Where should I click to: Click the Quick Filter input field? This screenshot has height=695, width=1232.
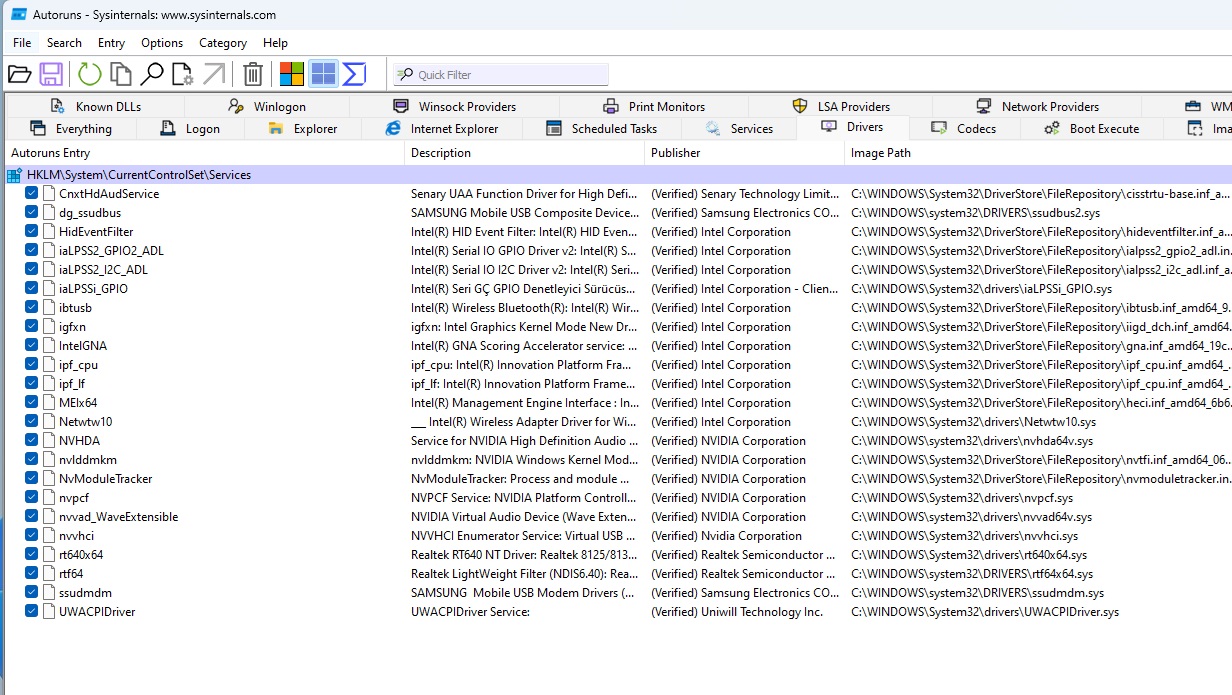500,75
